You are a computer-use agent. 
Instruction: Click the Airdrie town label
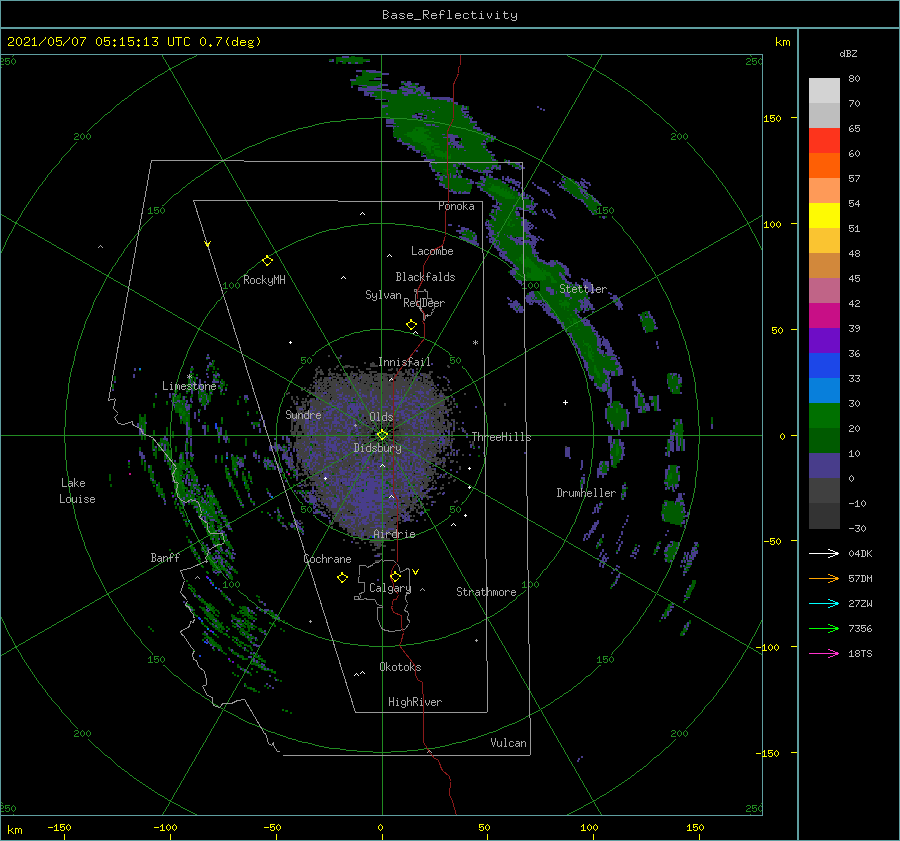tap(394, 534)
